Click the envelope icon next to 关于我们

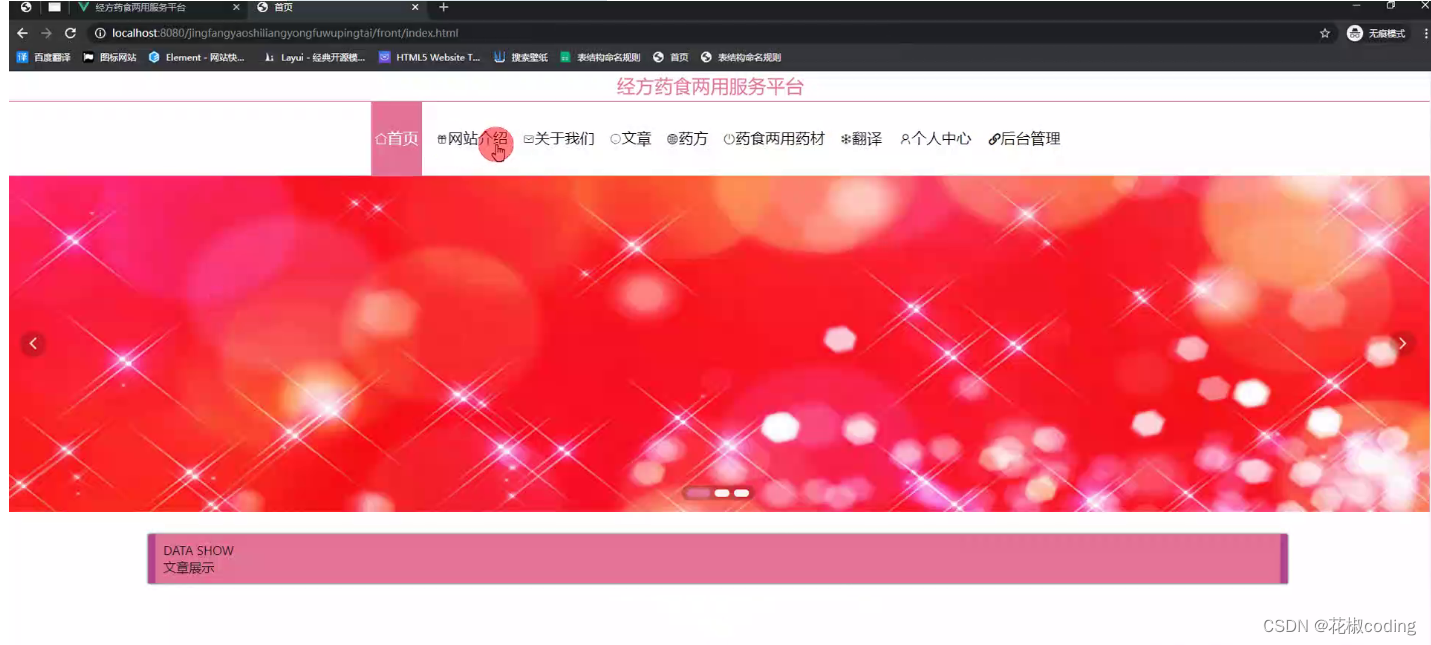527,139
